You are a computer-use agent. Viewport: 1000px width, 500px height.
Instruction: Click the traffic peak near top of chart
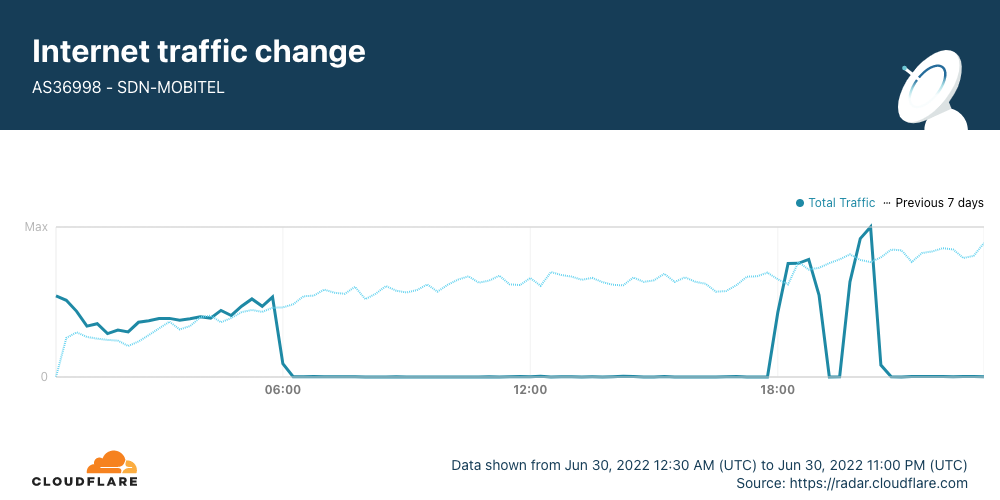click(x=871, y=228)
